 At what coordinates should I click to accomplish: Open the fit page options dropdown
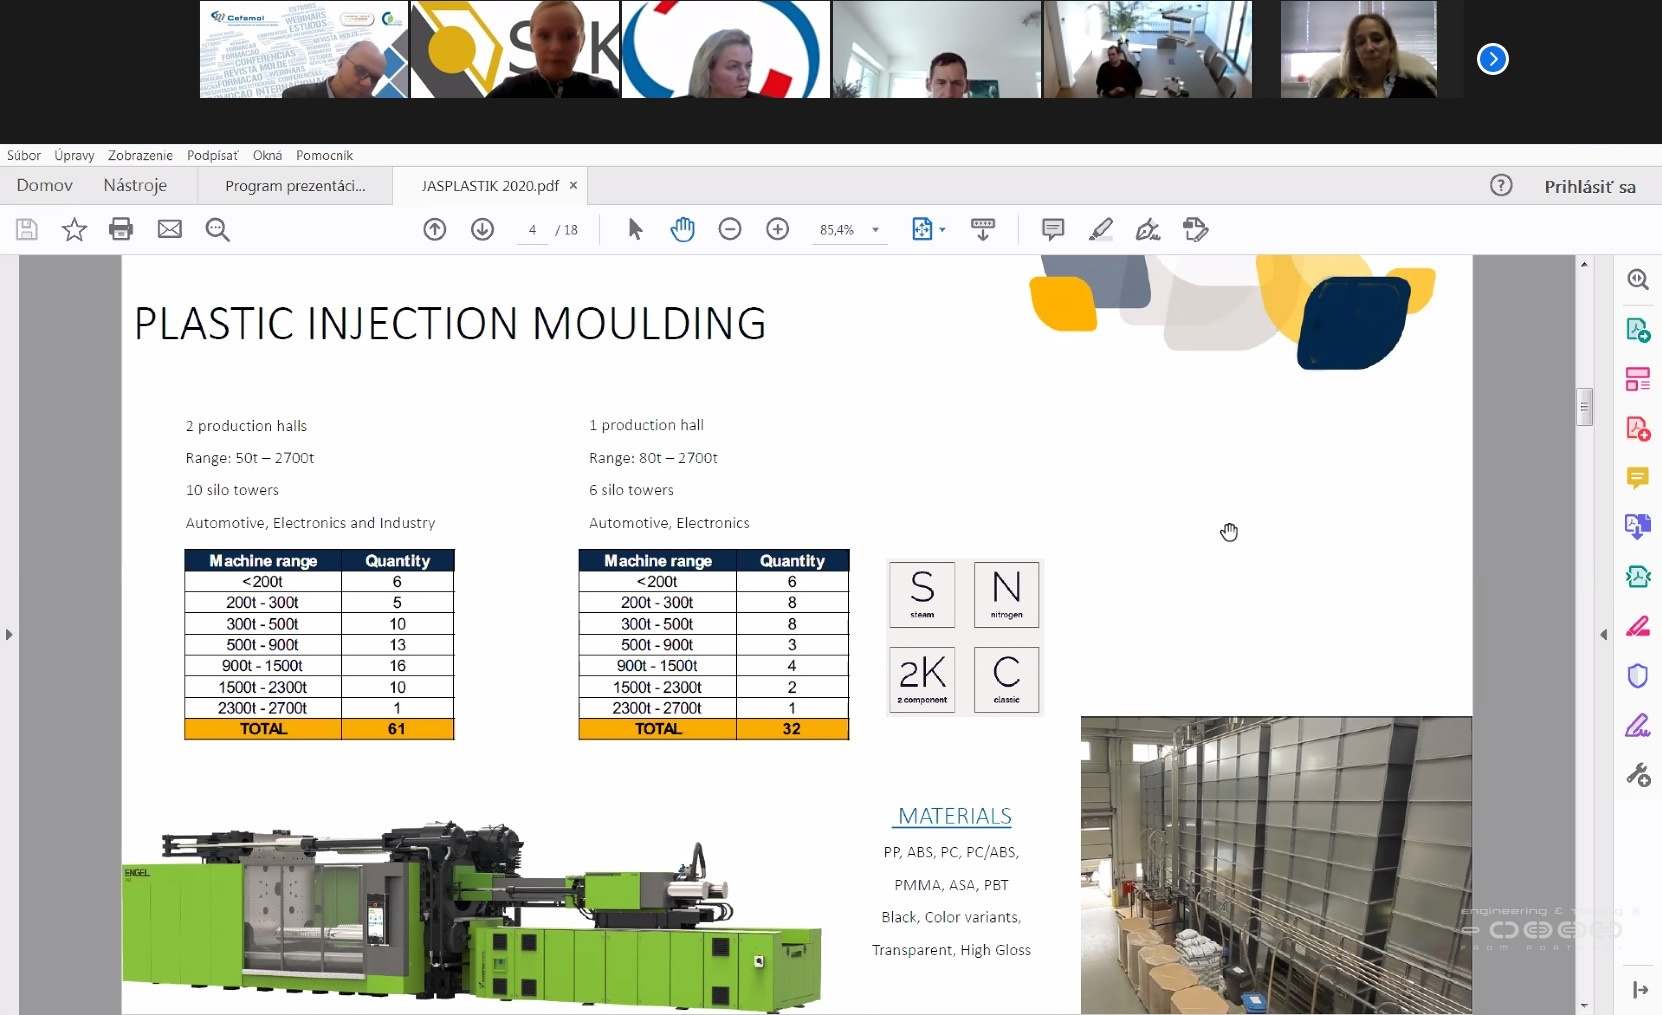coord(942,230)
